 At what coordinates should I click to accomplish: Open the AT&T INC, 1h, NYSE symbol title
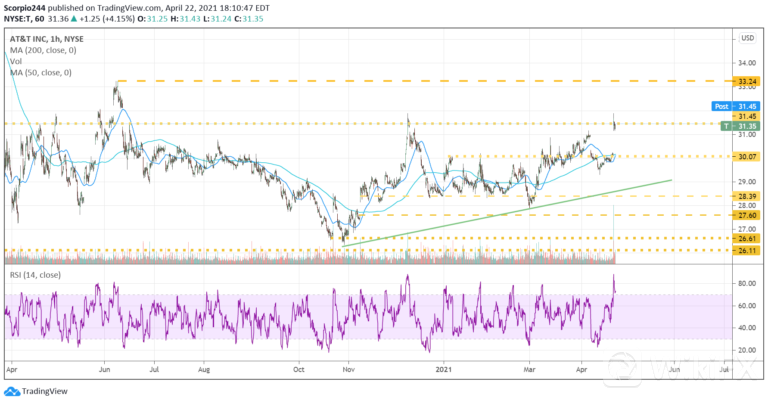pos(48,38)
